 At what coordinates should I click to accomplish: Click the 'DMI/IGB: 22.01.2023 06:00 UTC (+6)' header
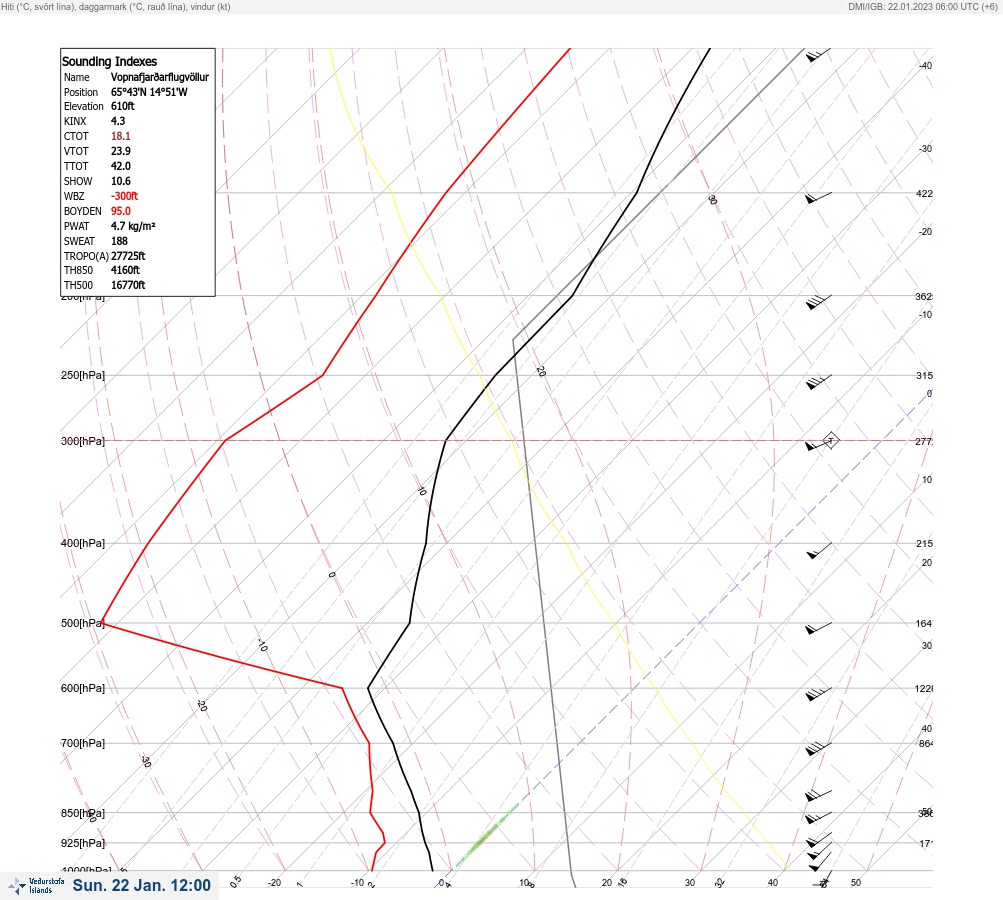tap(923, 7)
